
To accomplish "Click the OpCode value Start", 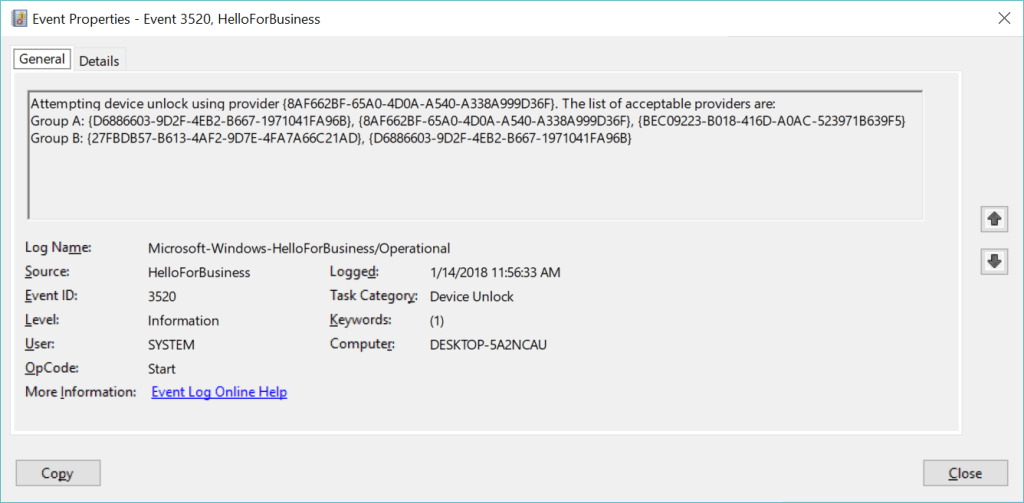I will tap(162, 369).
